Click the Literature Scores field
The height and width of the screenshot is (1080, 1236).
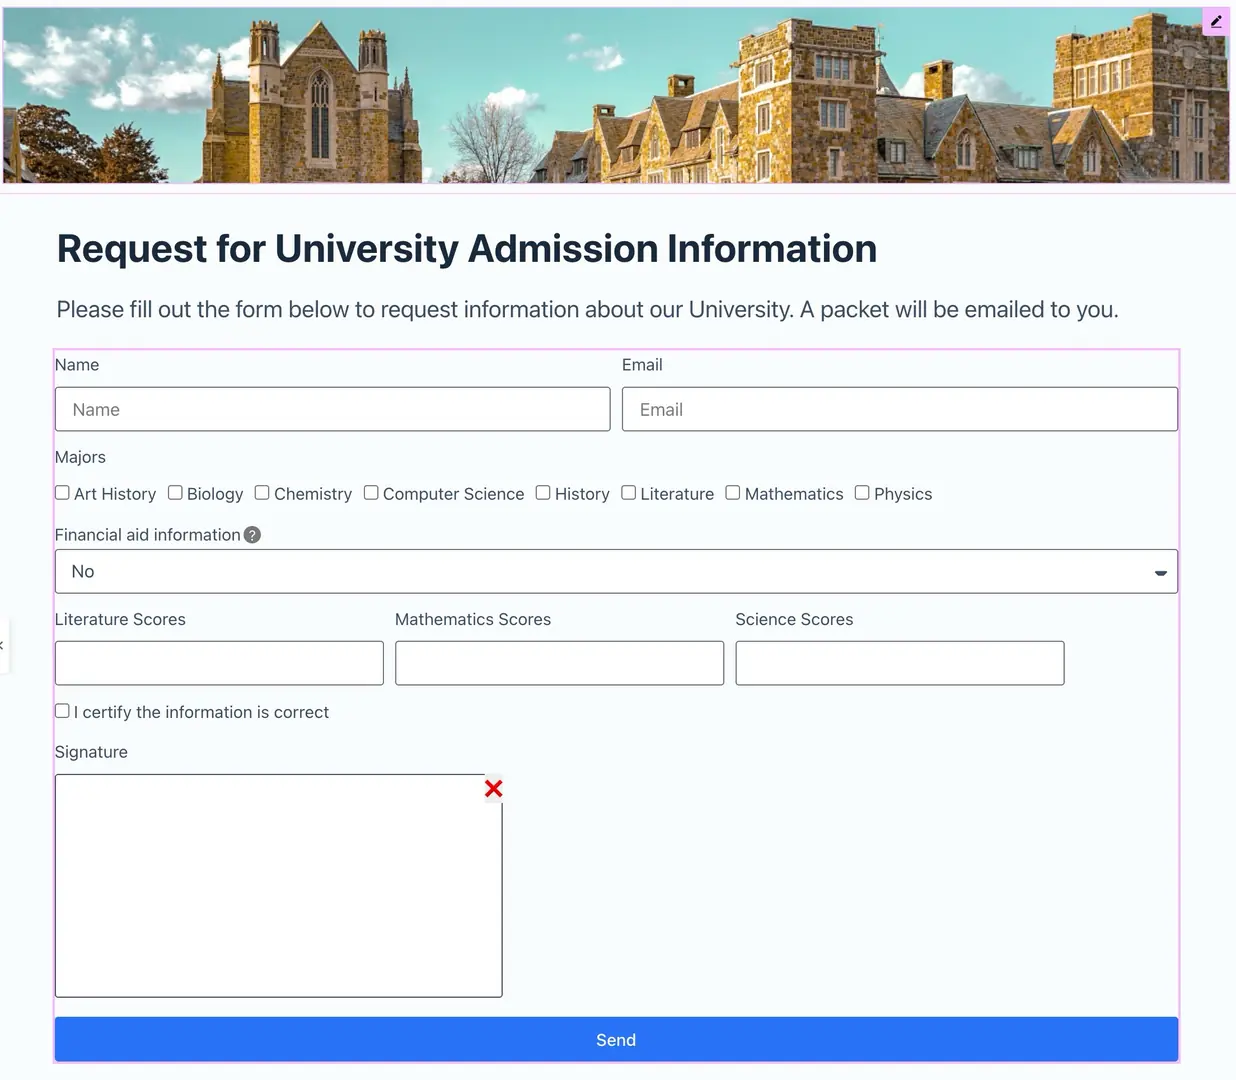tap(219, 662)
